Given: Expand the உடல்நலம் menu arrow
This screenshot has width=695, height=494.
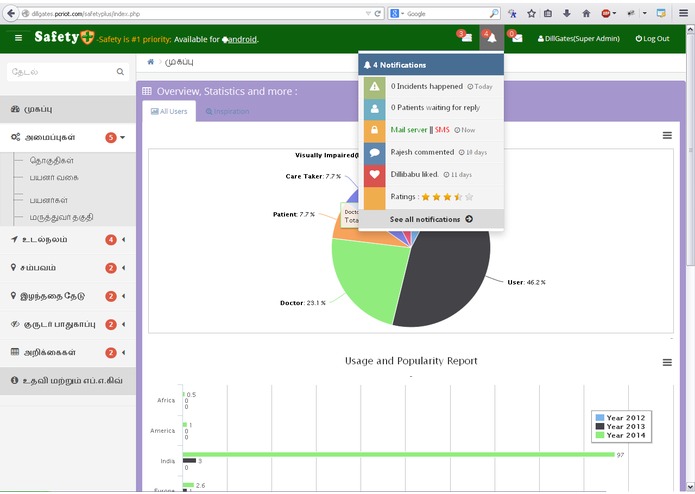Looking at the screenshot, I should (x=123, y=240).
